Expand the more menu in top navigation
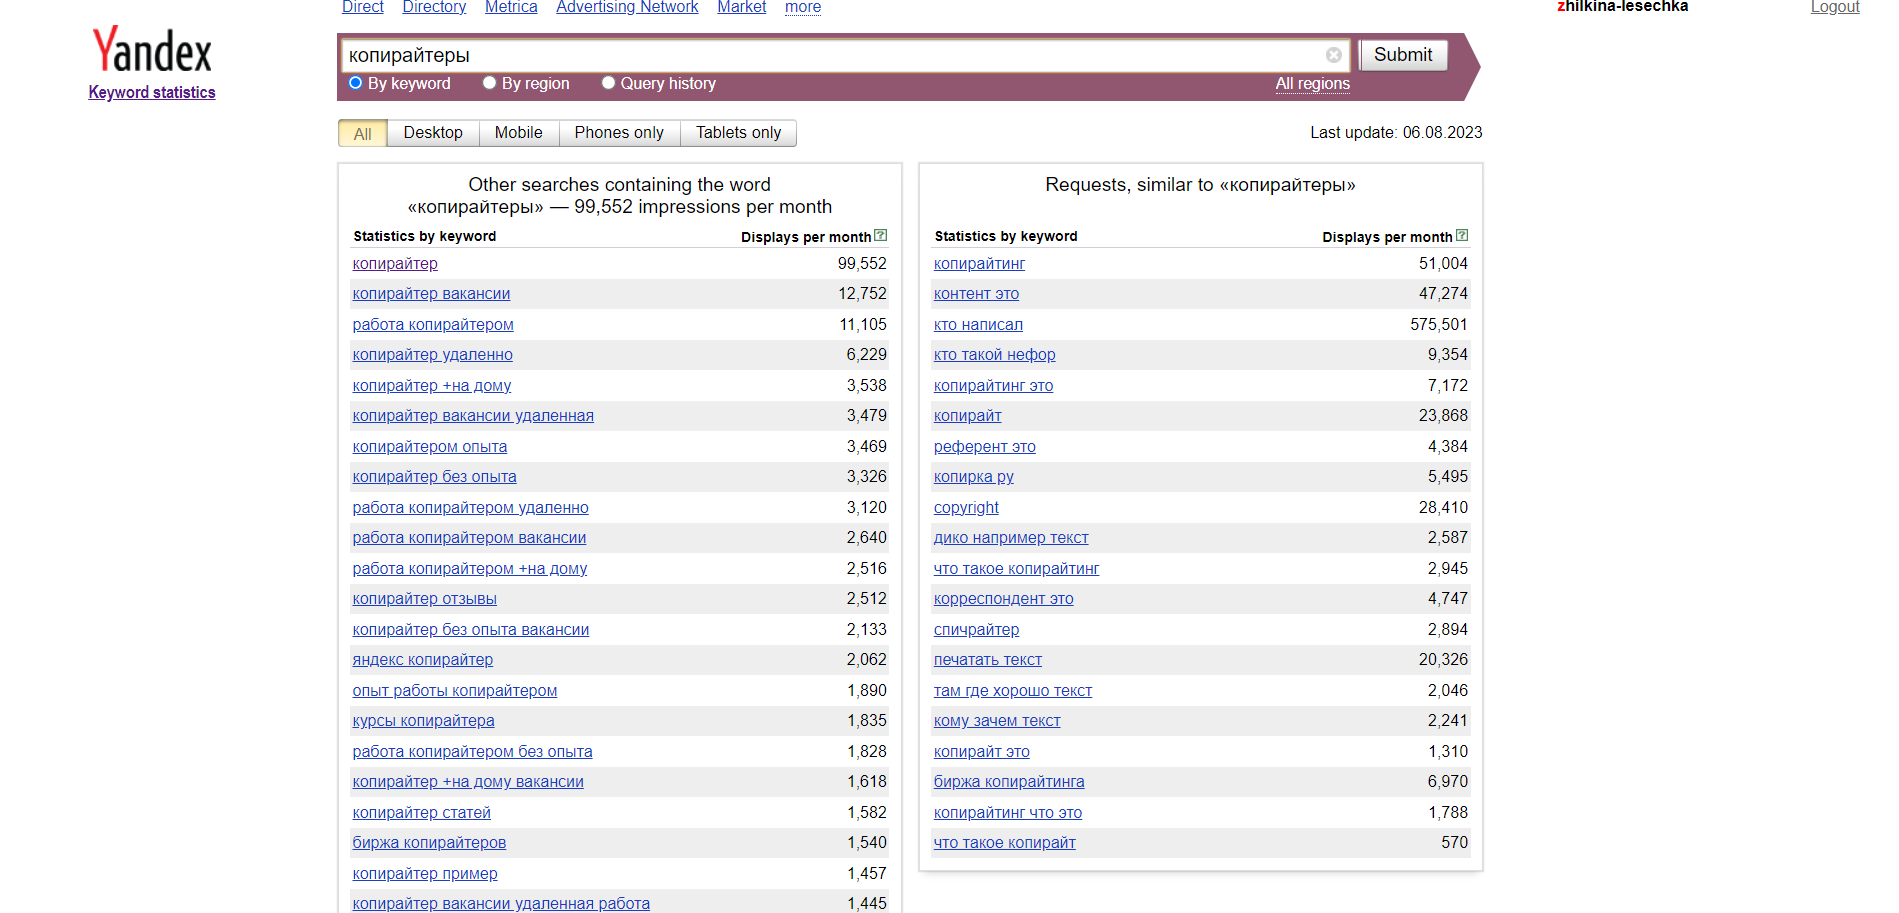This screenshot has height=913, width=1899. pyautogui.click(x=802, y=8)
